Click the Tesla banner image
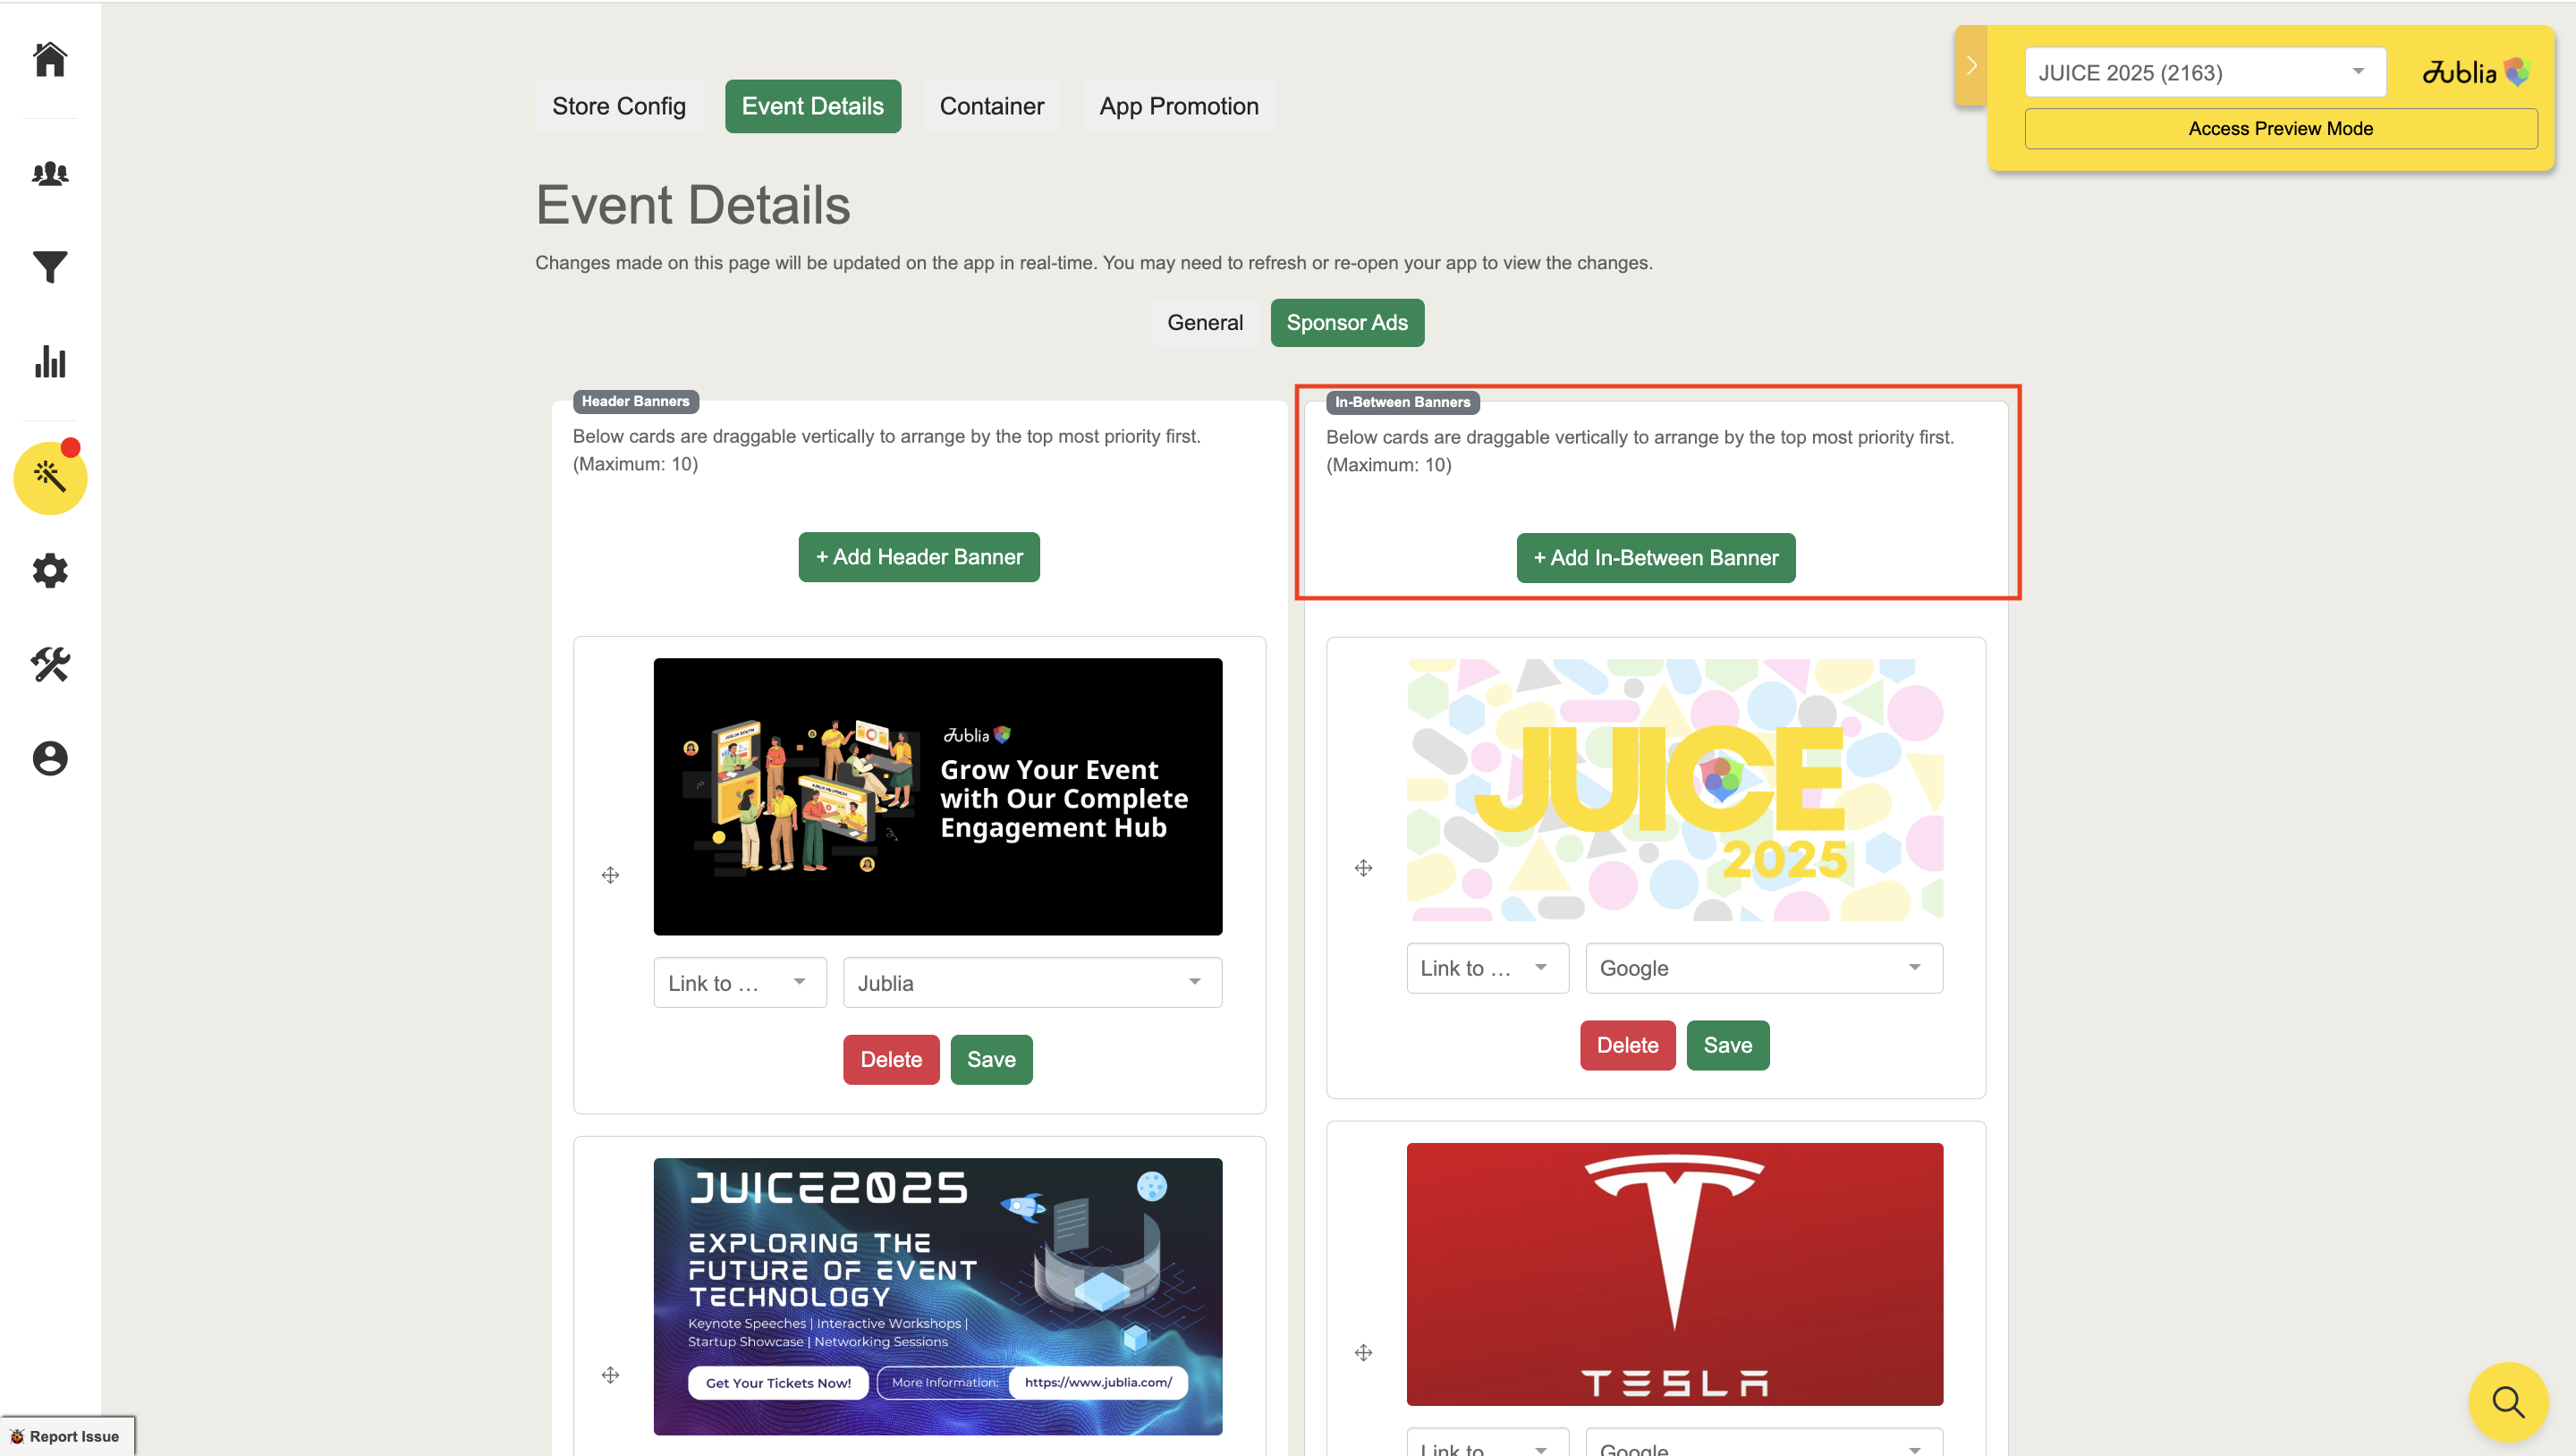2576x1456 pixels. coord(1674,1273)
